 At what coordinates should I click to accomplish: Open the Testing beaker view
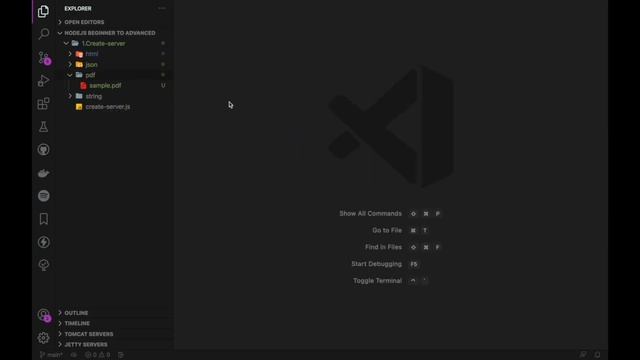pyautogui.click(x=43, y=127)
